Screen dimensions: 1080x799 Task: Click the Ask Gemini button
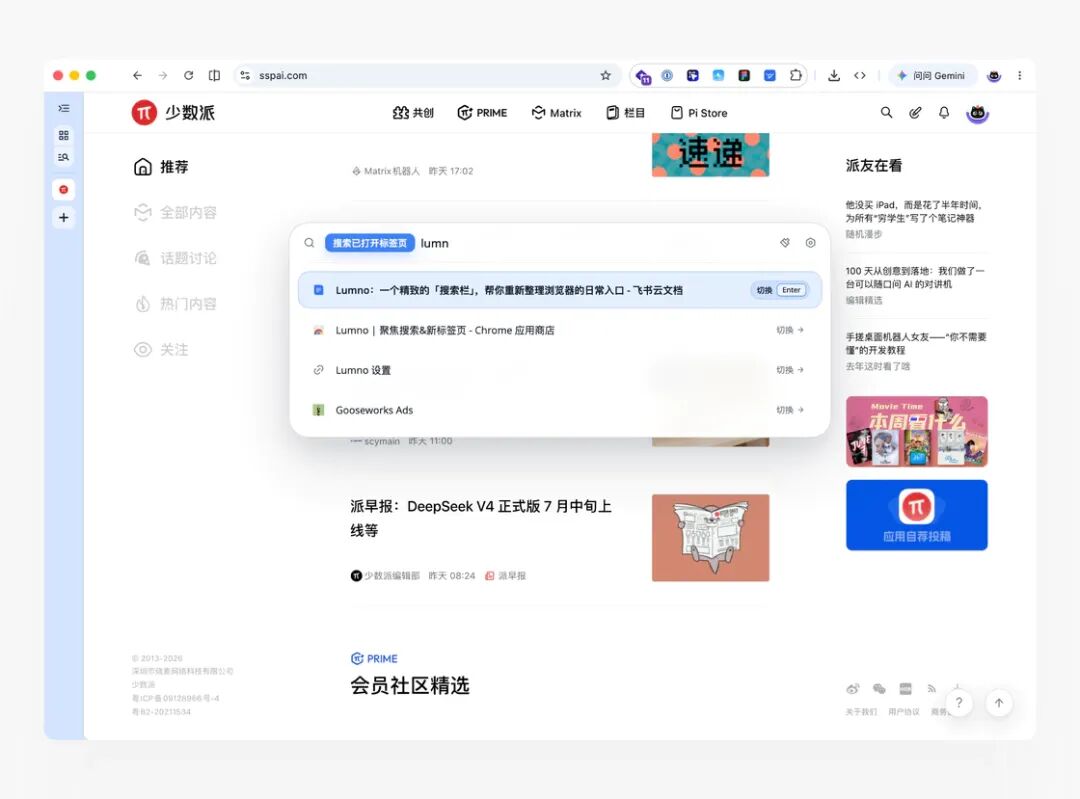click(933, 76)
